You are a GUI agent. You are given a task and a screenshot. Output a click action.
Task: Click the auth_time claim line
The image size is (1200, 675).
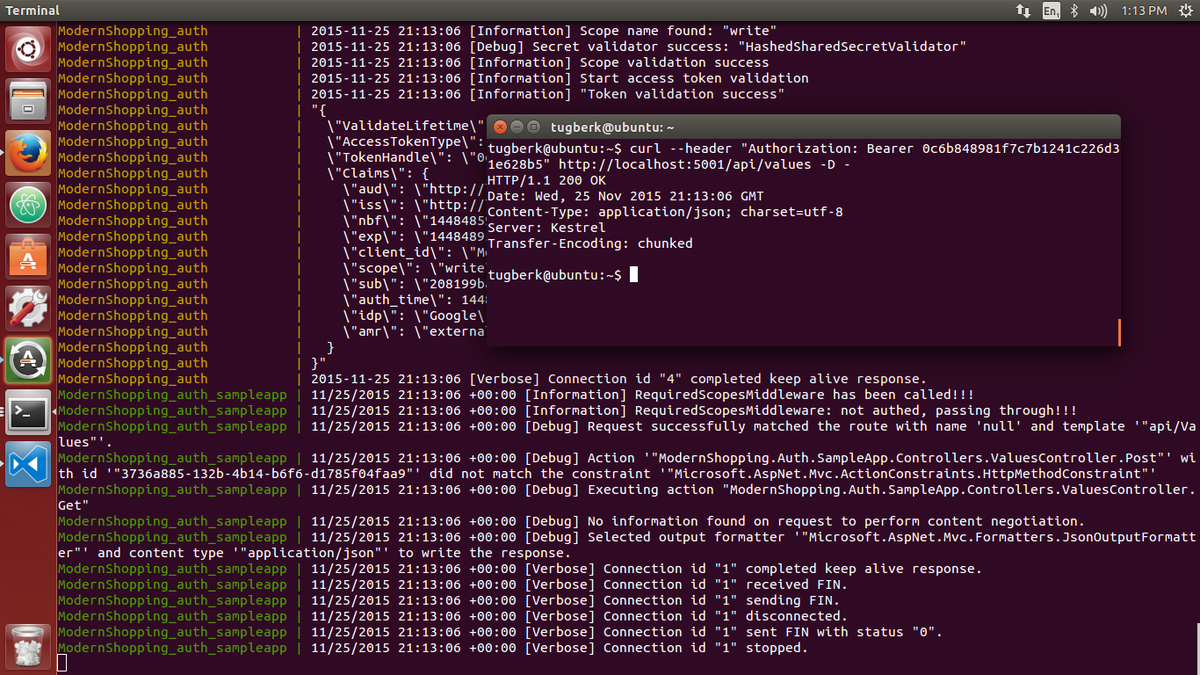(414, 299)
